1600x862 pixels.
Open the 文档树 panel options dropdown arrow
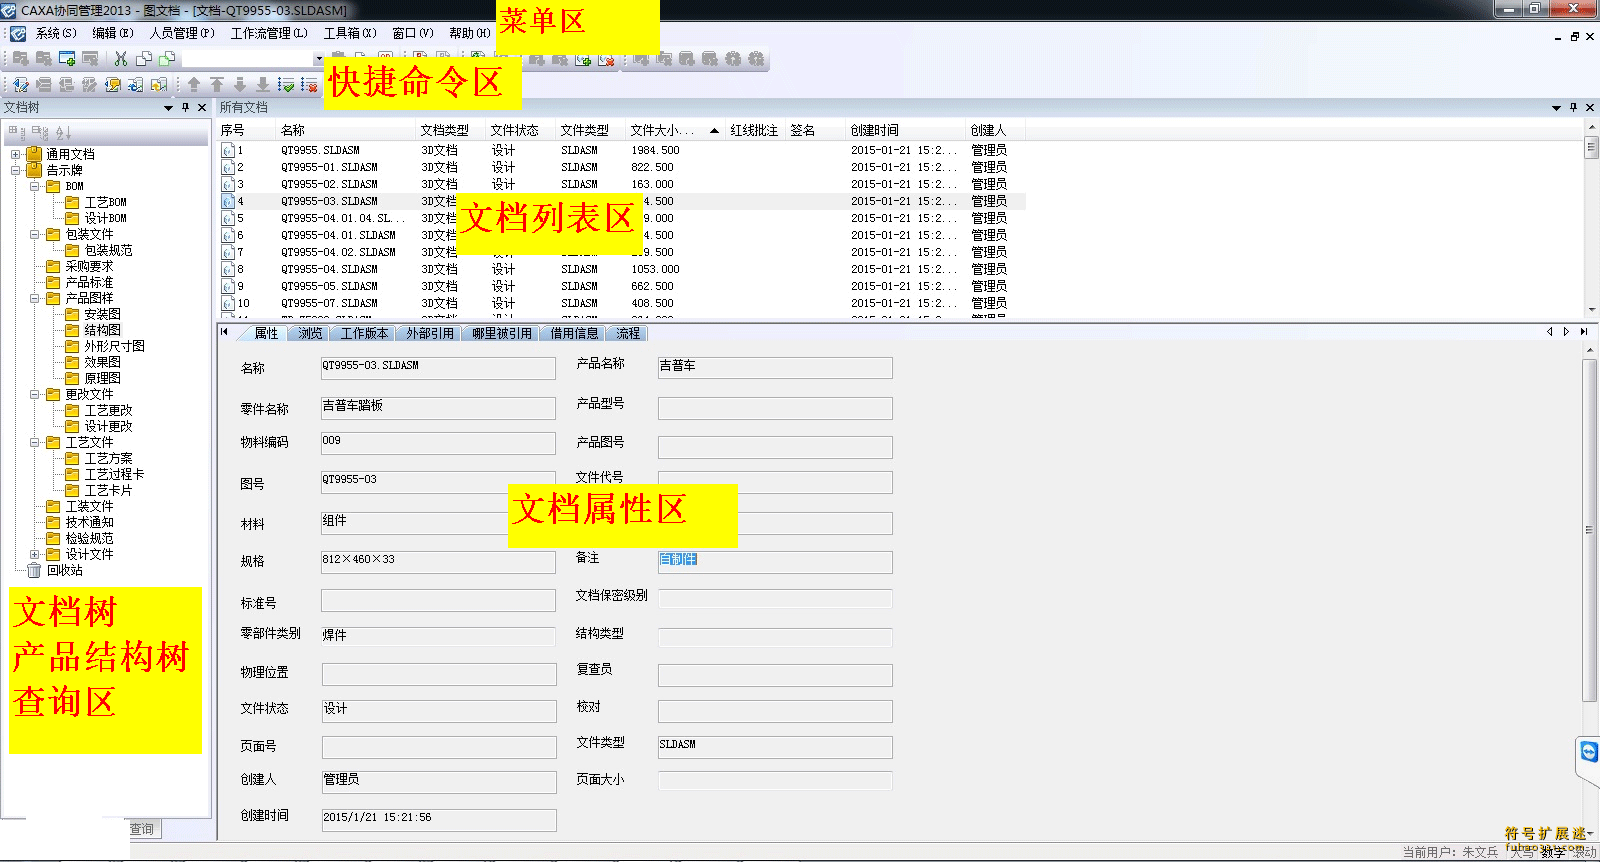pyautogui.click(x=168, y=107)
